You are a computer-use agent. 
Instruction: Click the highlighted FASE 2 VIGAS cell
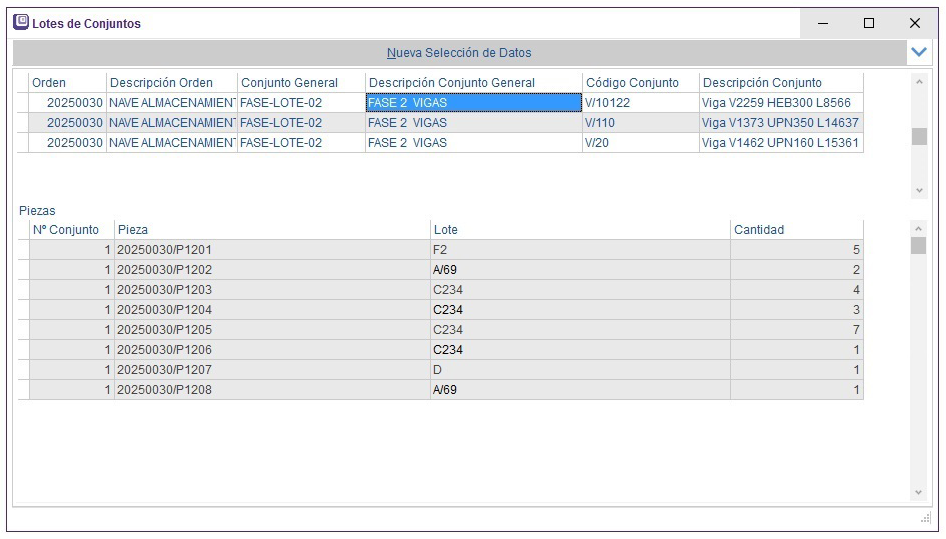473,103
